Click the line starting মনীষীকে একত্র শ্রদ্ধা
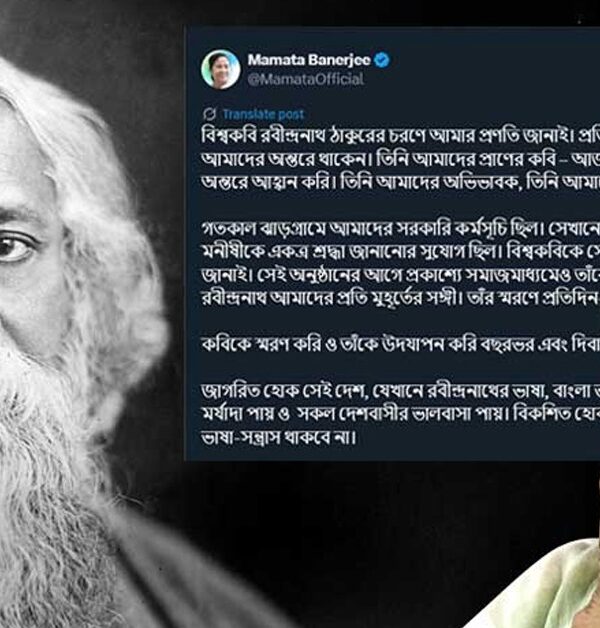The width and height of the screenshot is (600, 628). point(401,252)
